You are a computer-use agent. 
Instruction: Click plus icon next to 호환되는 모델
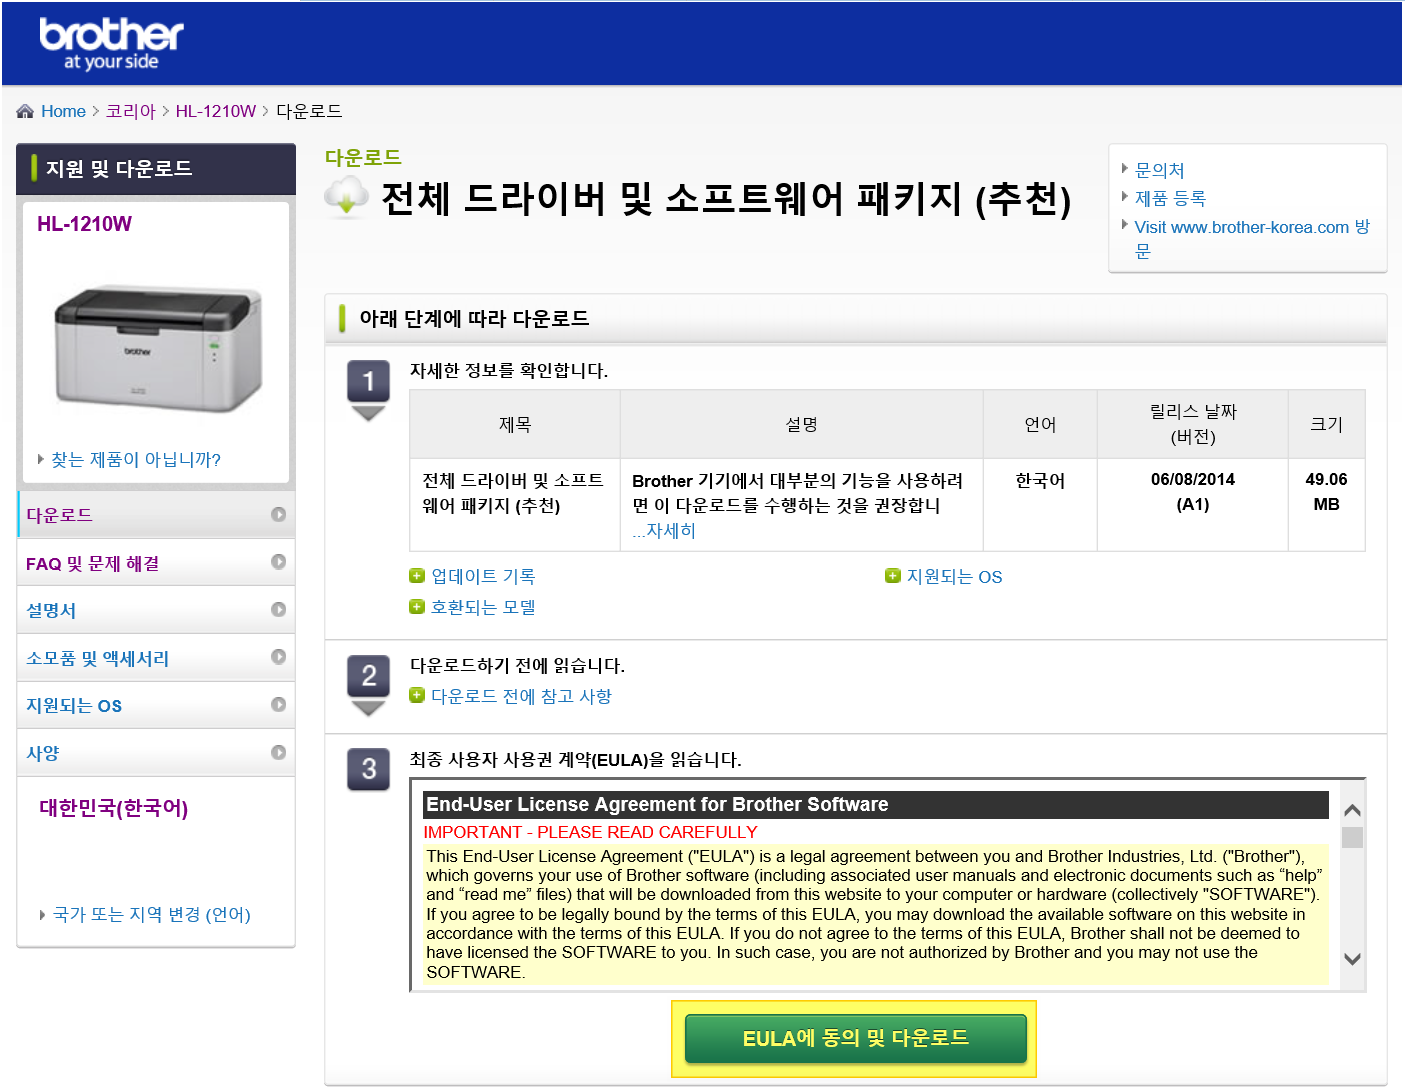417,606
